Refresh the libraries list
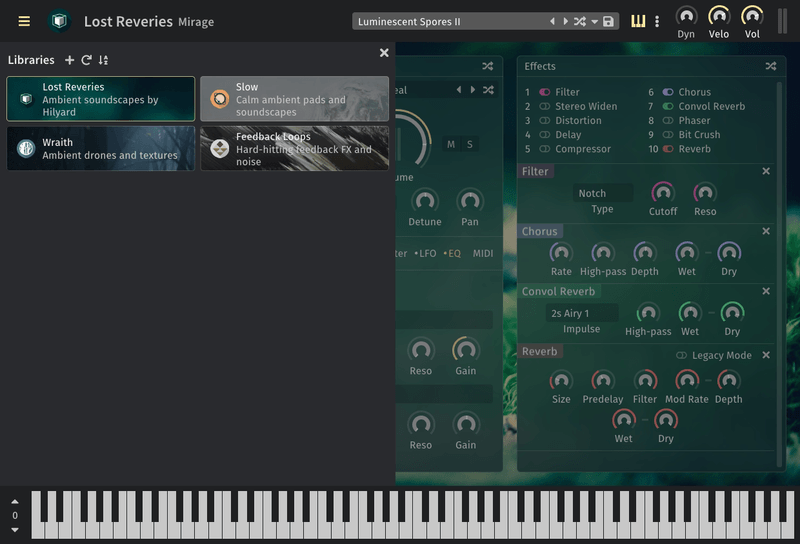This screenshot has width=800, height=544. click(86, 60)
